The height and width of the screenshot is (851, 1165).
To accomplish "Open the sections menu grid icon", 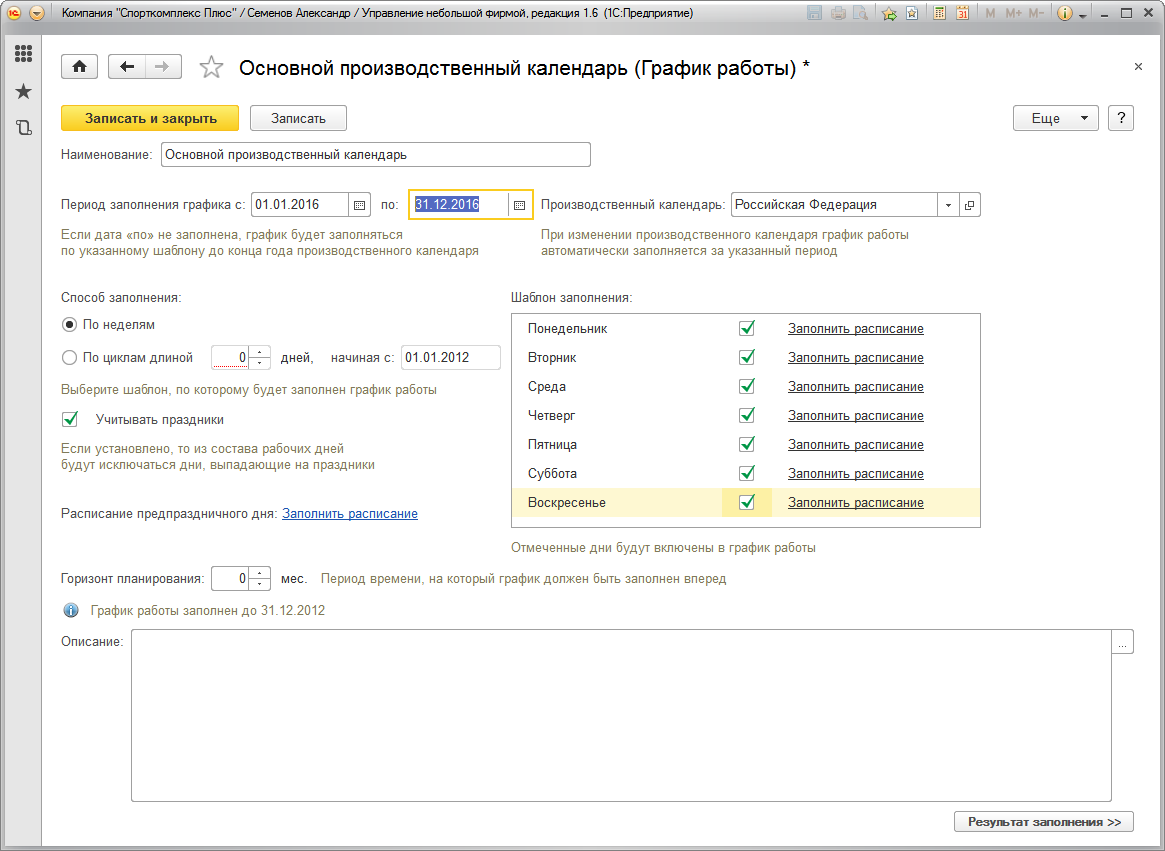I will [x=23, y=54].
